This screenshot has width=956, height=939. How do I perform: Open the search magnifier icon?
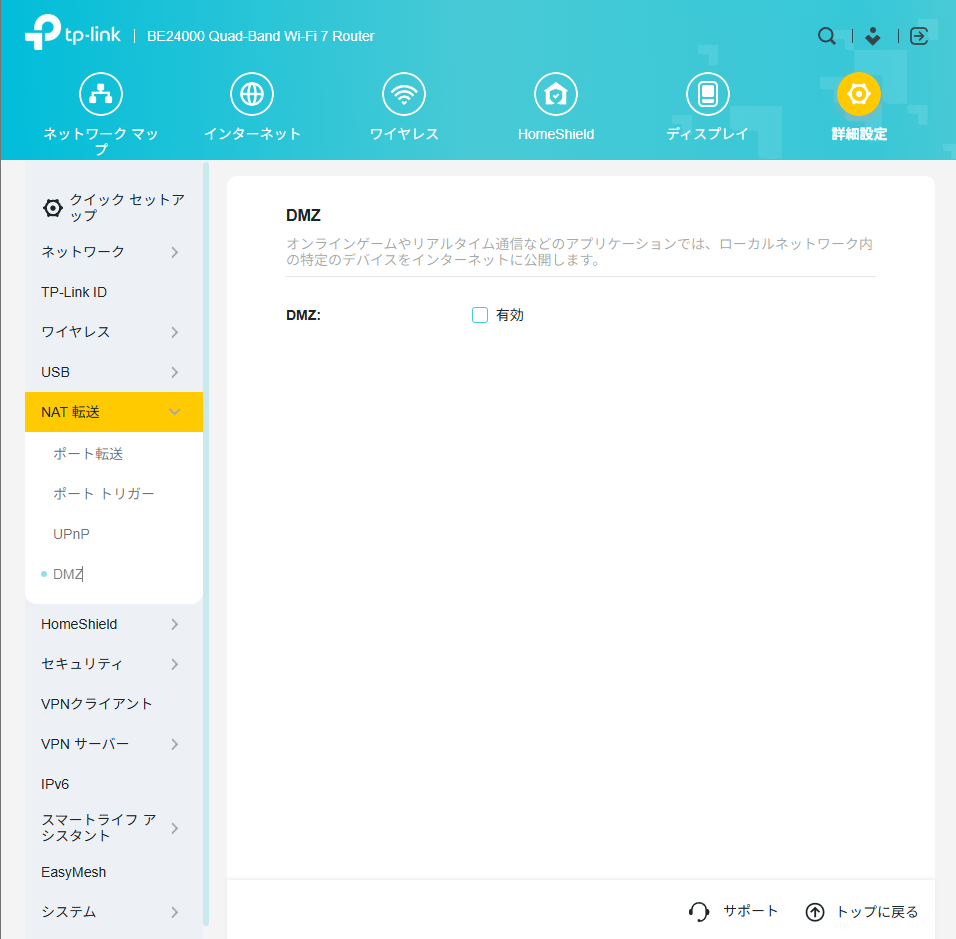(x=826, y=36)
